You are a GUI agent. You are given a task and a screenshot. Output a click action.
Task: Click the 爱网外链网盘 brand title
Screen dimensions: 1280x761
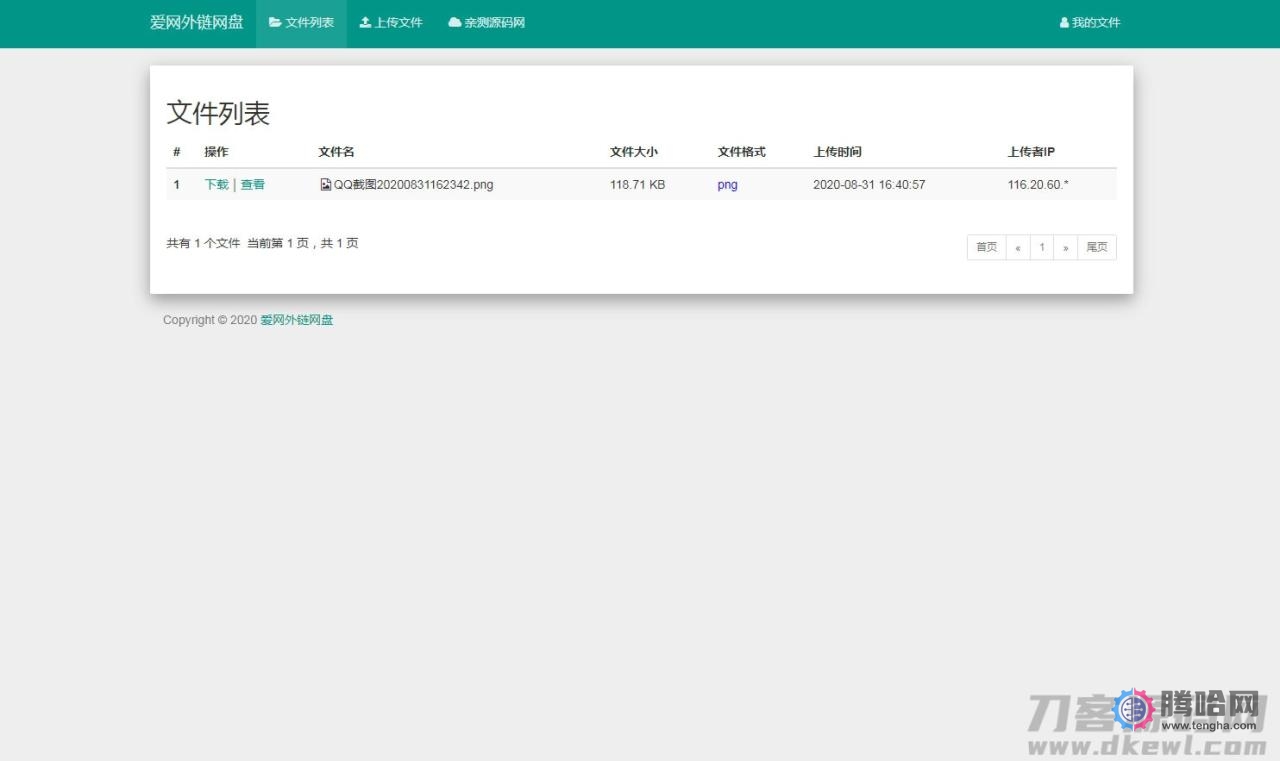(197, 22)
